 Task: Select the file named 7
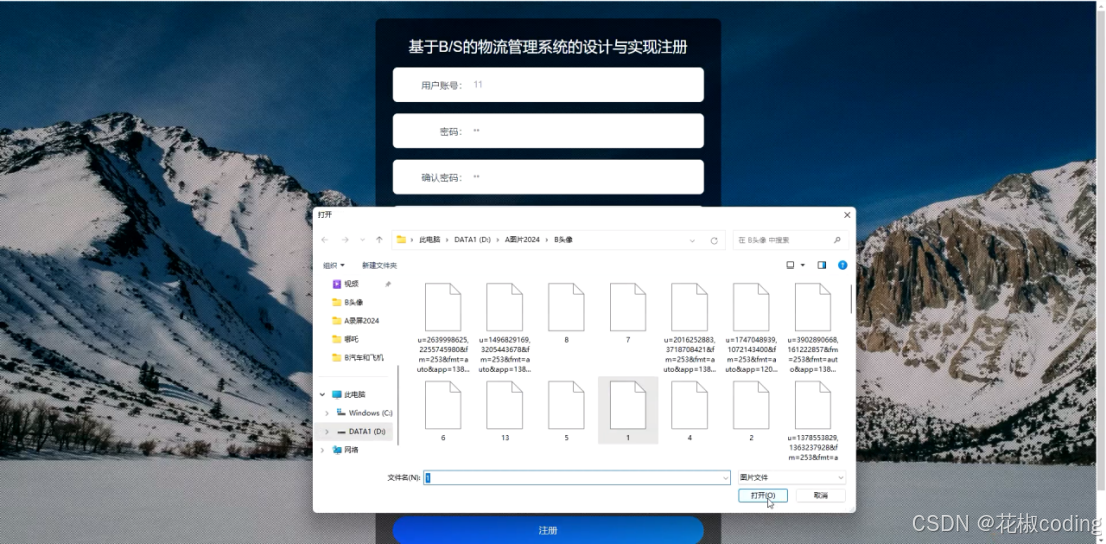coord(628,307)
